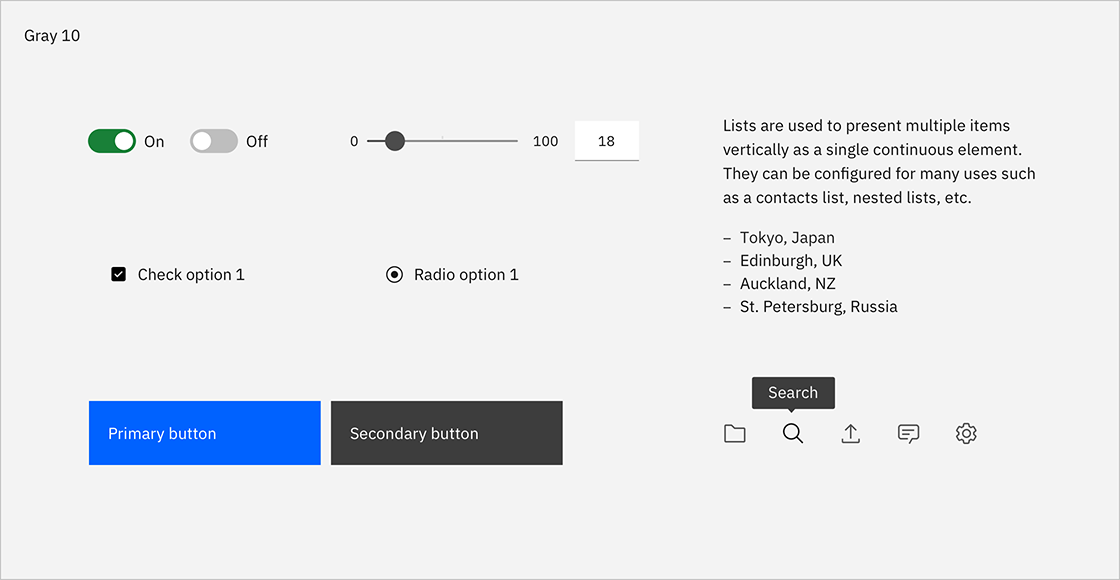1120x580 pixels.
Task: Uncheck Check option 1
Action: (119, 273)
